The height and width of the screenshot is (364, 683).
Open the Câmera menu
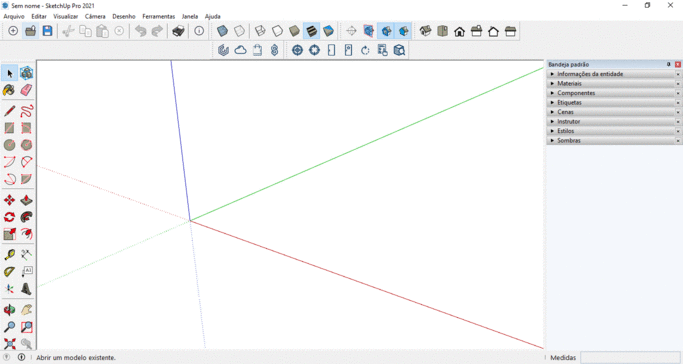[x=95, y=16]
